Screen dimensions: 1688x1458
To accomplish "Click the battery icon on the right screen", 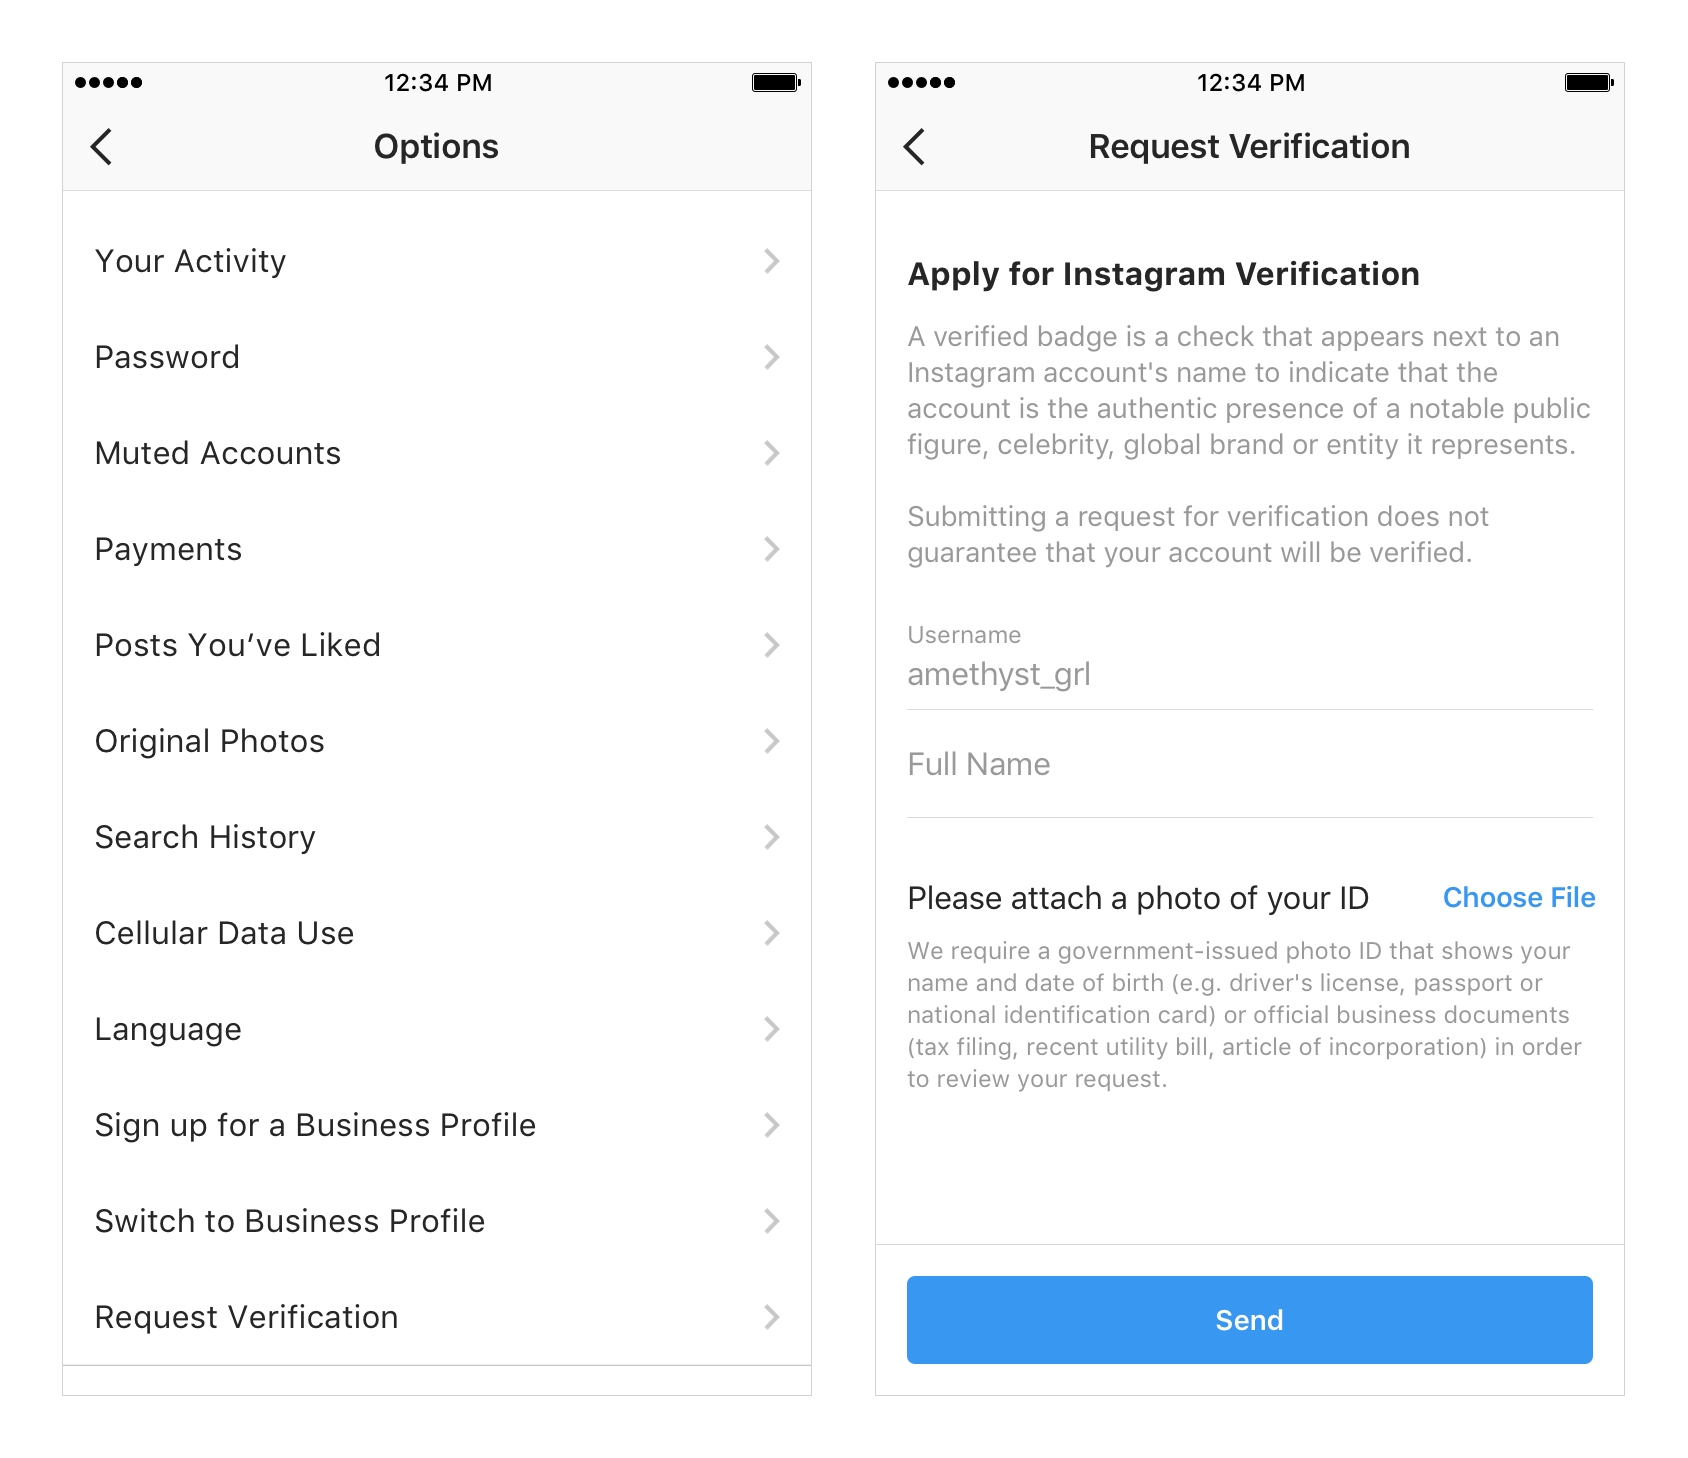I will [1589, 82].
